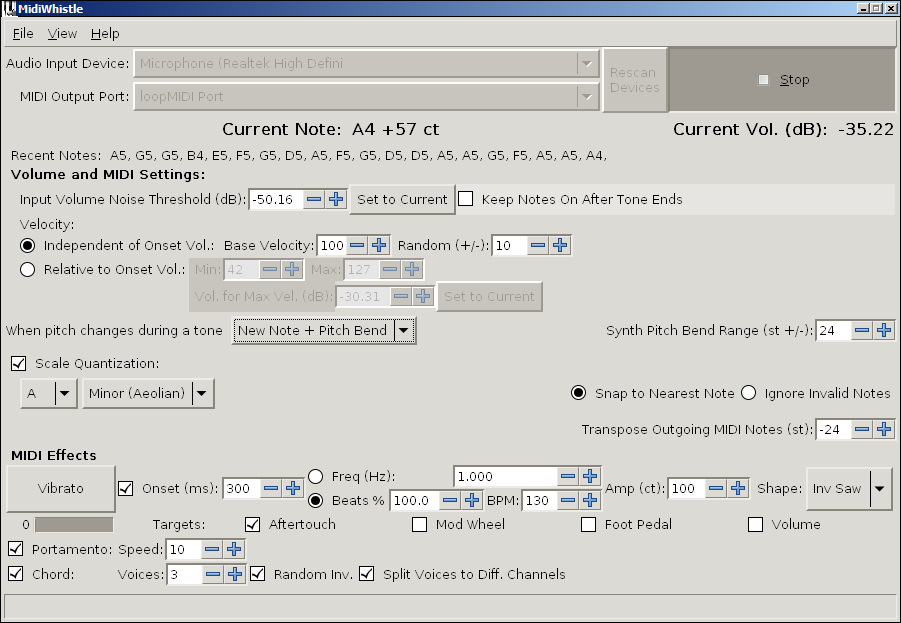Decrease Portamento Speed with minus button
Screen dimensions: 901x623
tap(212, 549)
